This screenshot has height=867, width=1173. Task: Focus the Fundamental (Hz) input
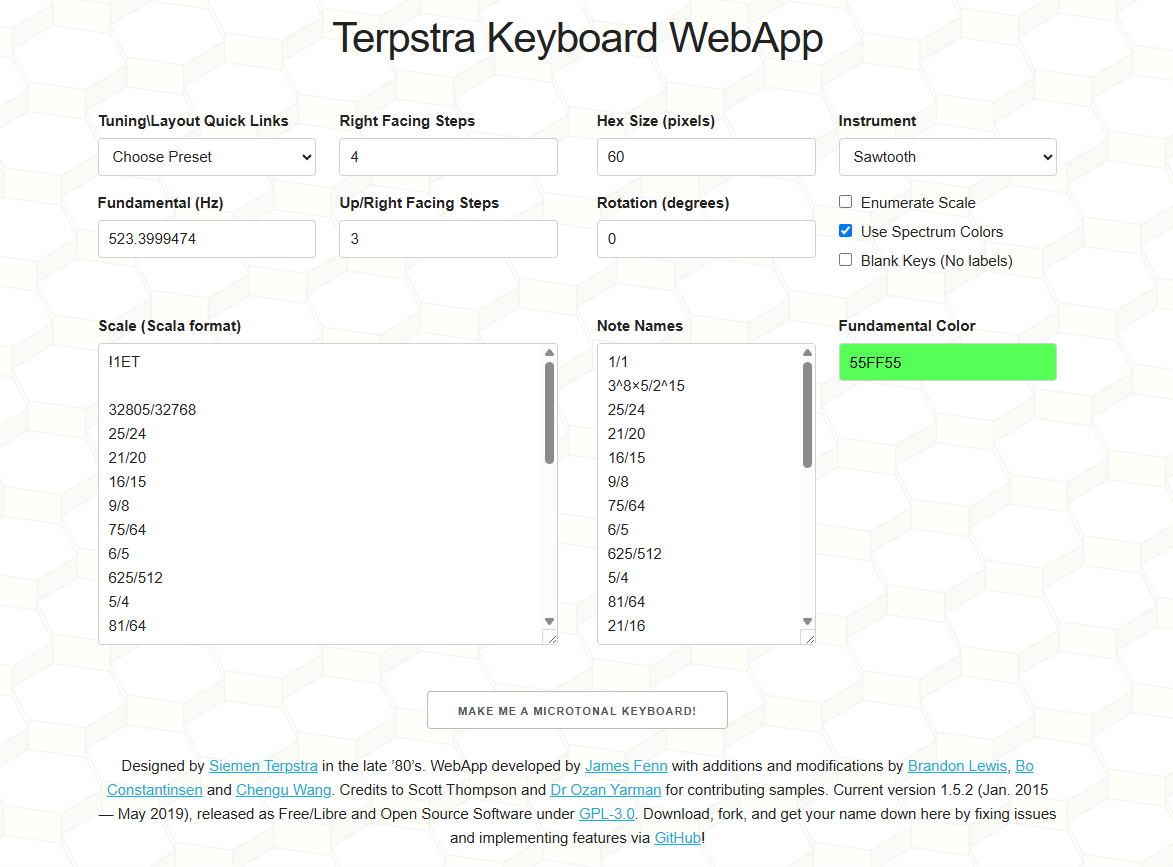(x=206, y=239)
